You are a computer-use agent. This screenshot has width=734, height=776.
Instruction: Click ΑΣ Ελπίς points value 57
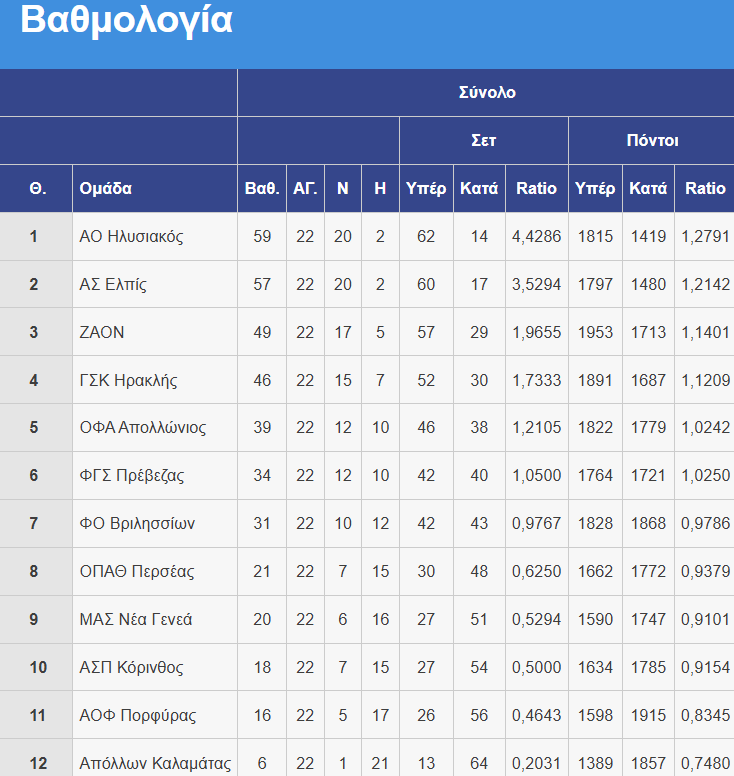262,285
